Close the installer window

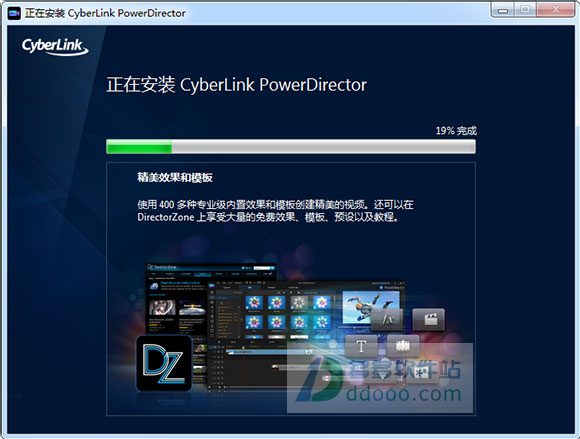point(555,10)
